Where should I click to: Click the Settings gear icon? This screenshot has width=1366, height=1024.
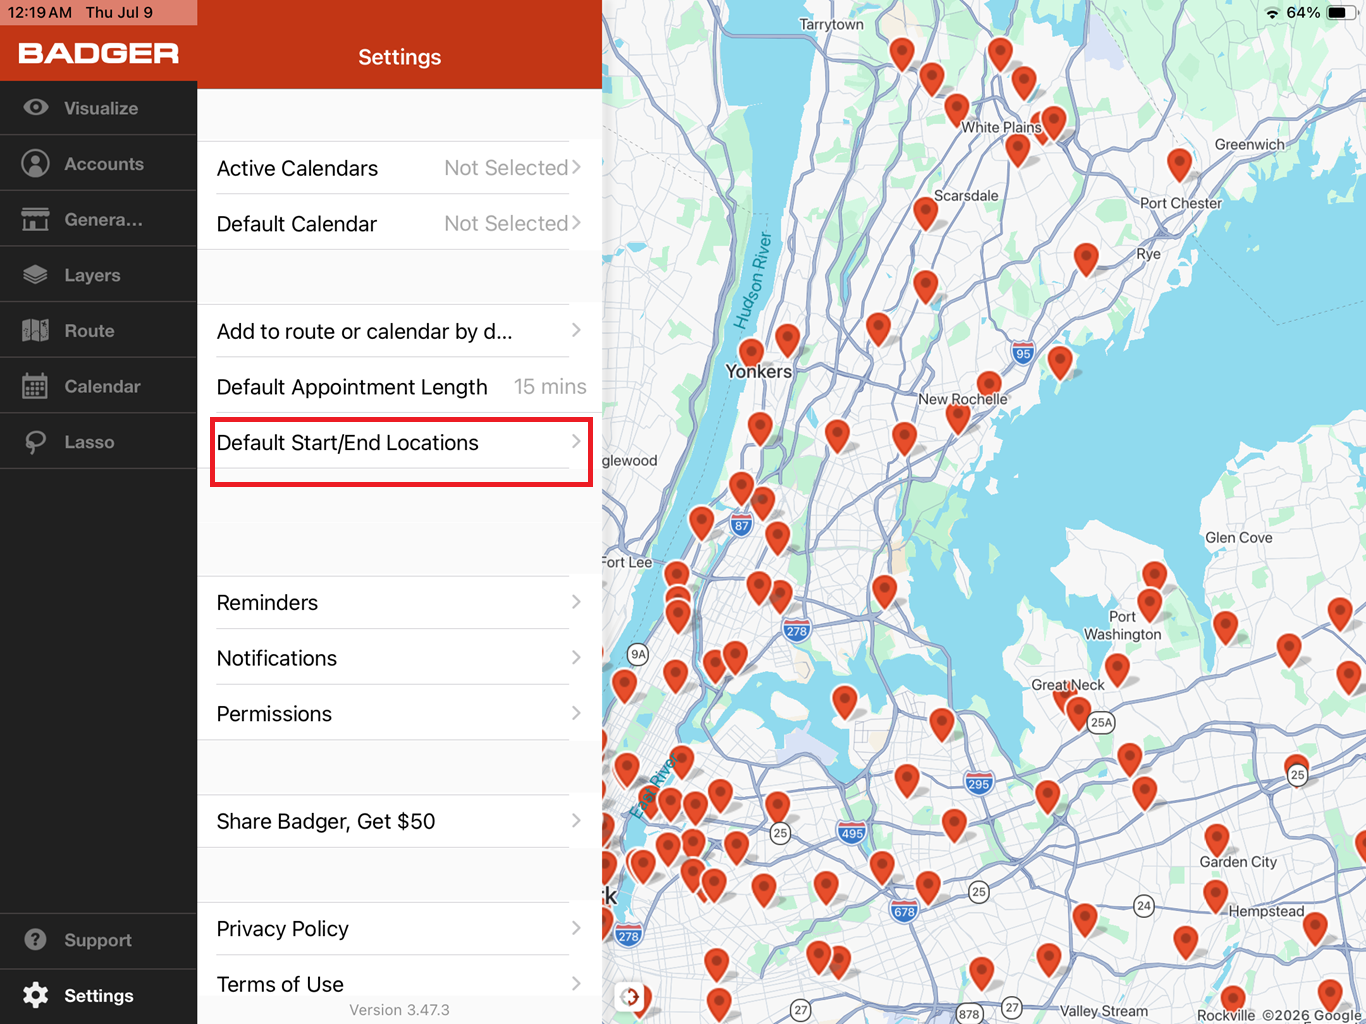[x=36, y=995]
